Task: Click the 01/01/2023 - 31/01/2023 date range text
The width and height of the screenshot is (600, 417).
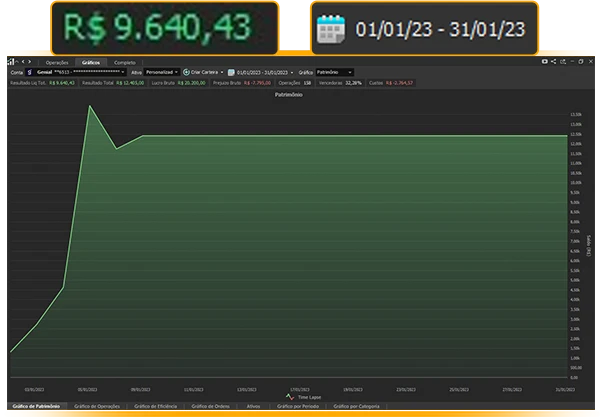Action: pyautogui.click(x=262, y=72)
